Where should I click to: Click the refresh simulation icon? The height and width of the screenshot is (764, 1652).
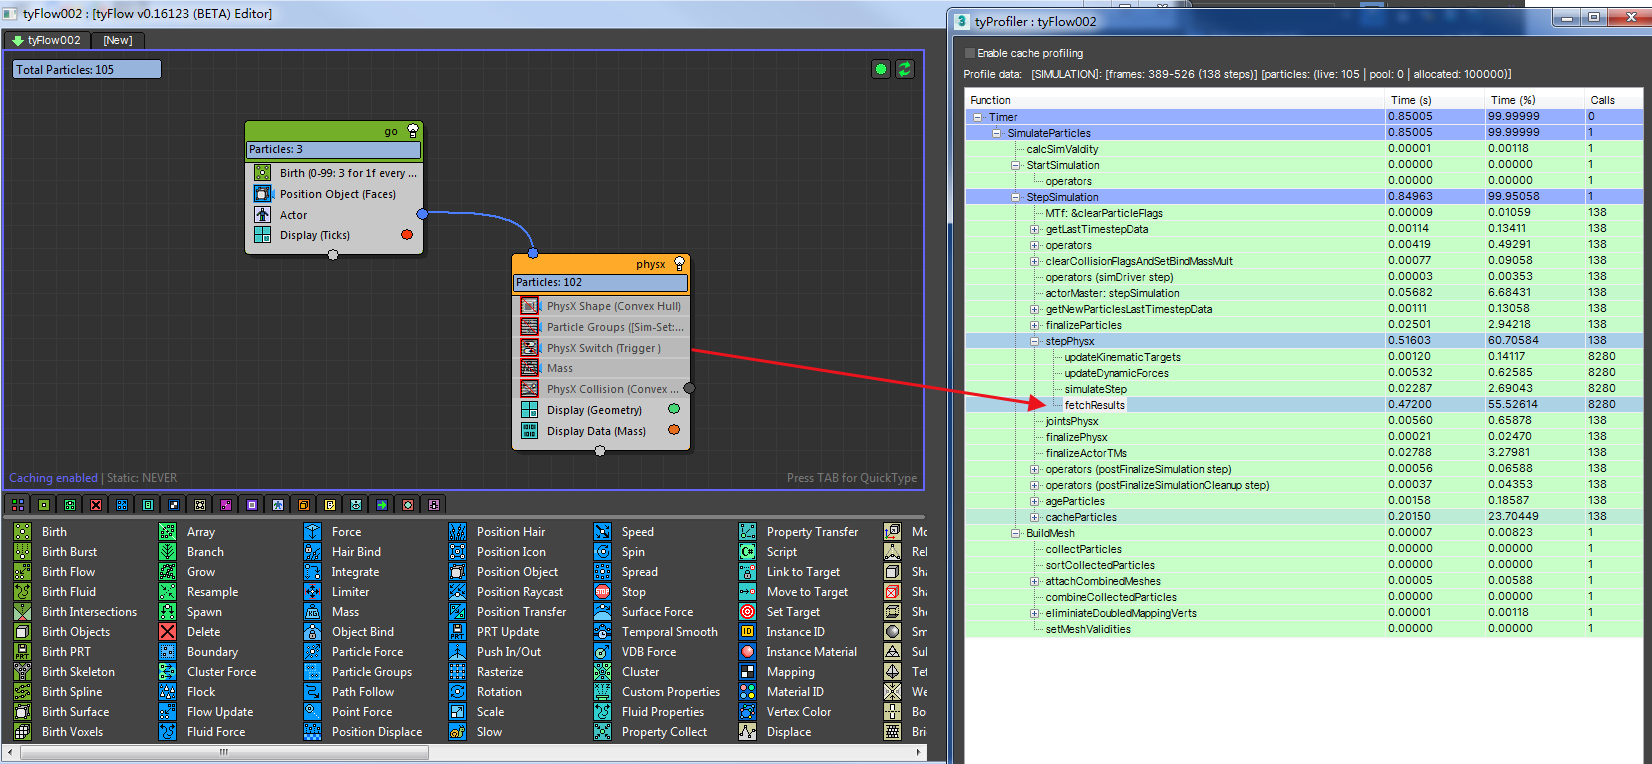pyautogui.click(x=905, y=69)
